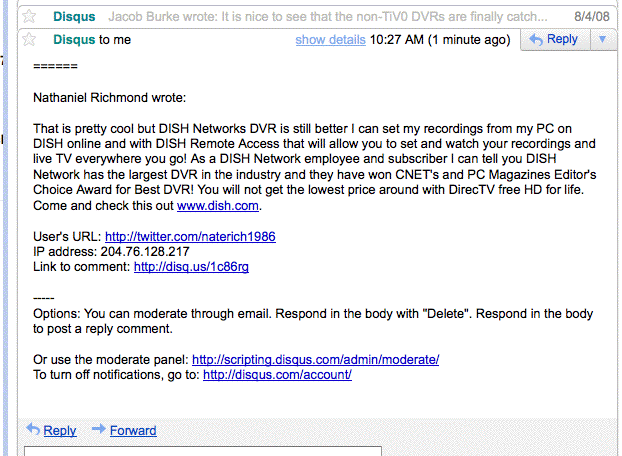Click the forward arrow icon at bottom
The image size is (622, 456).
pos(99,430)
